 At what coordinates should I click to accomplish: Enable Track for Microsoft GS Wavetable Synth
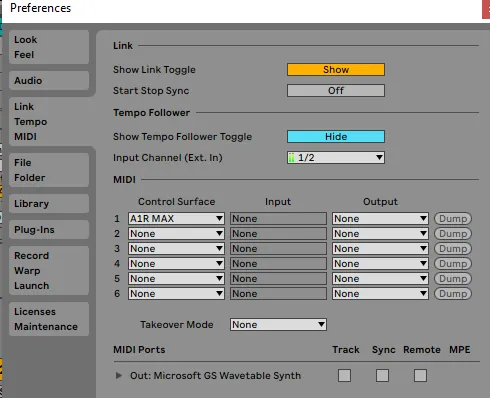344,375
